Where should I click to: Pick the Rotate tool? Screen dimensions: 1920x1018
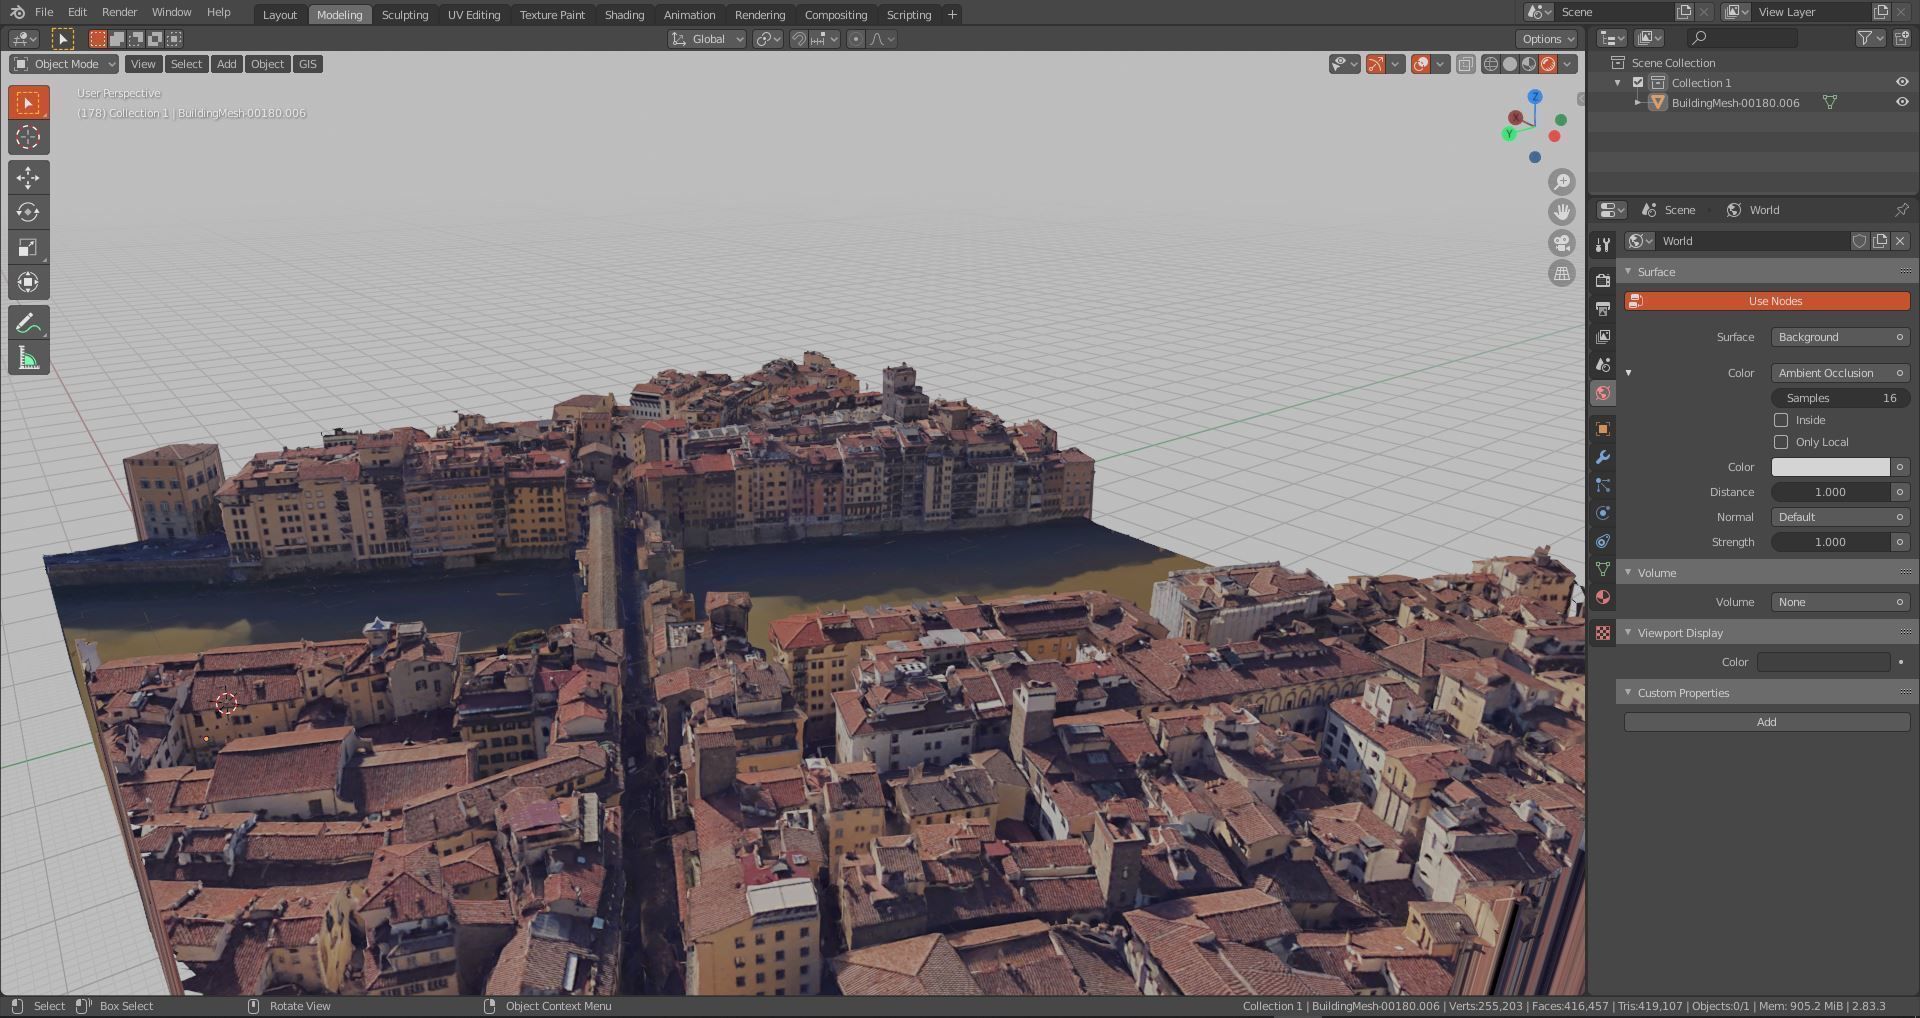click(28, 212)
